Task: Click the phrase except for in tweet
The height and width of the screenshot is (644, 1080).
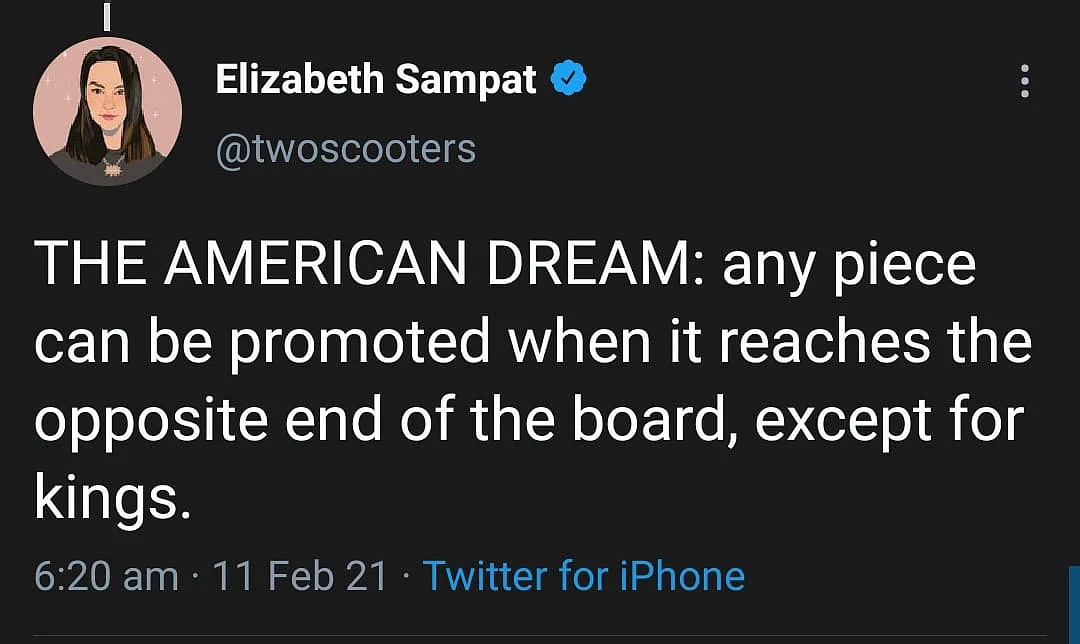Action: (889, 420)
